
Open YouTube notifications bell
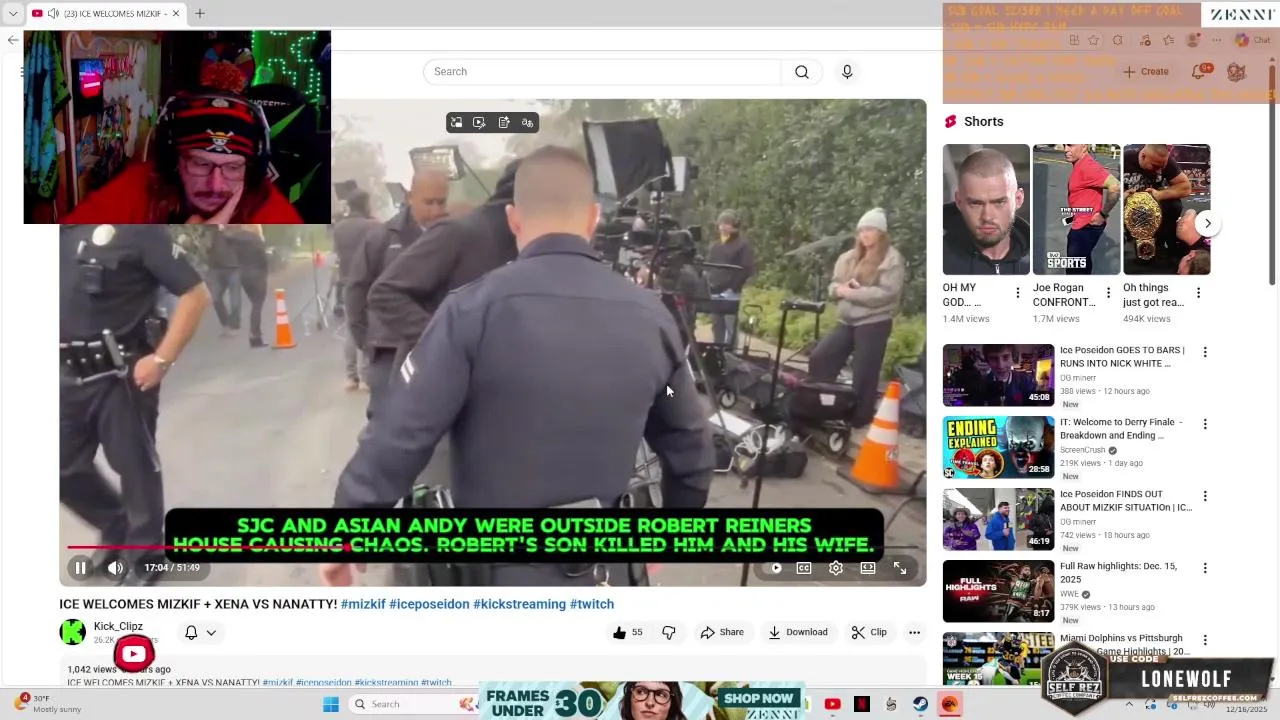[1199, 72]
